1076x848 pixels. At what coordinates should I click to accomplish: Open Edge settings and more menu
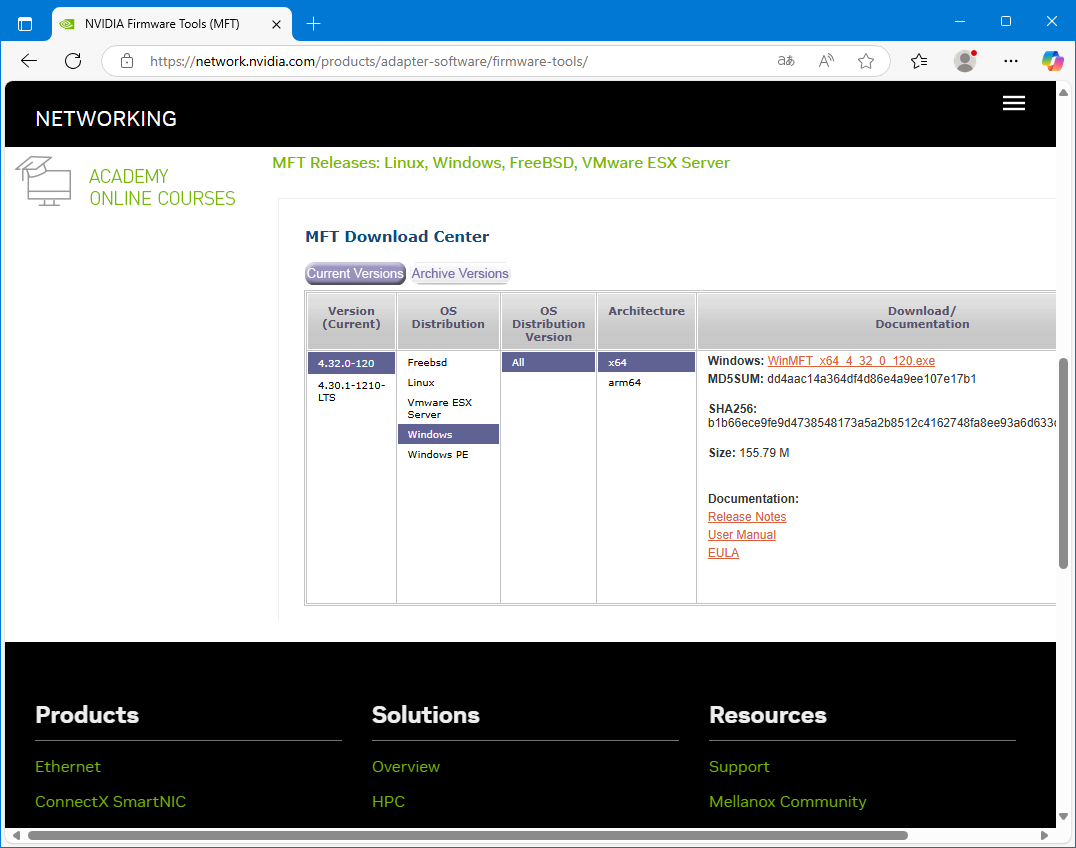point(1011,61)
